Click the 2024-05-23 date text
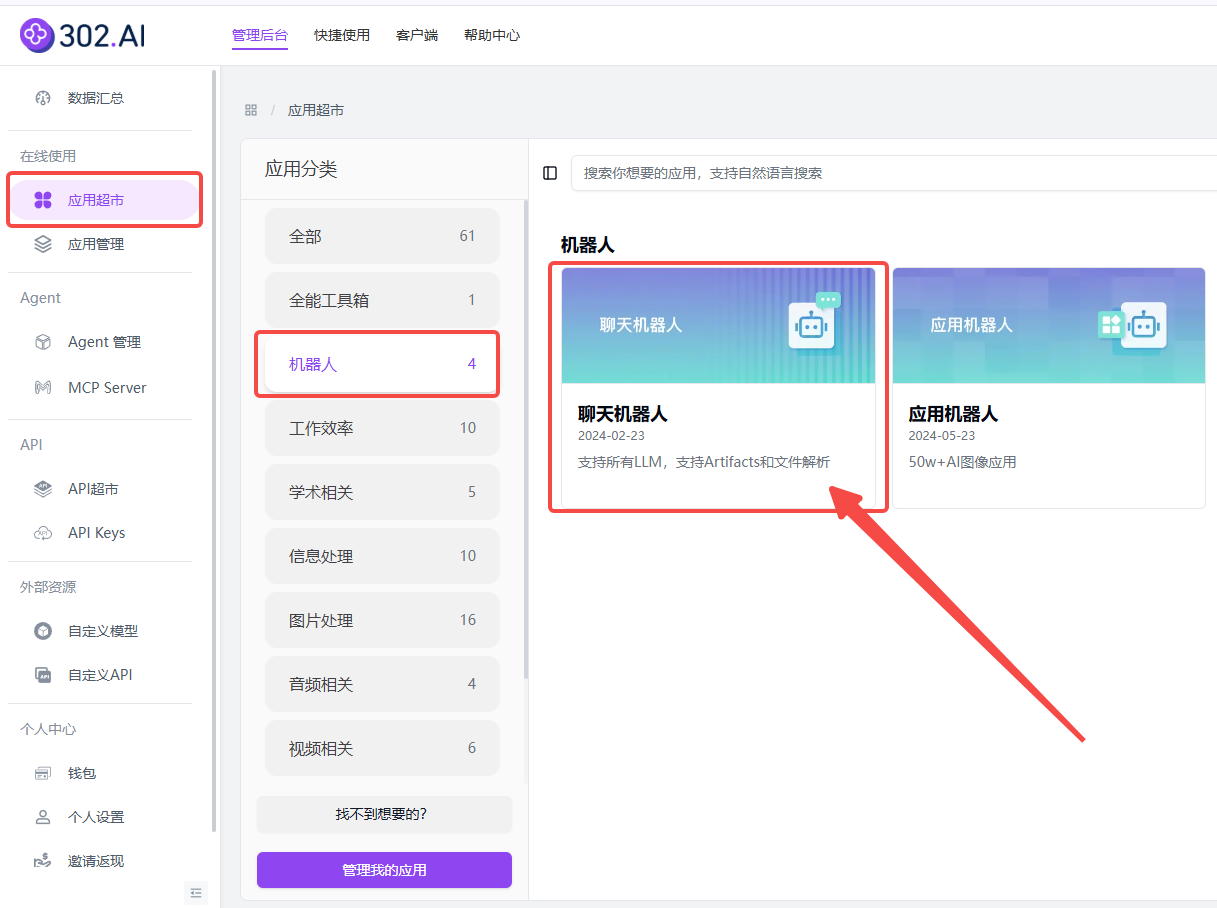 coord(942,436)
